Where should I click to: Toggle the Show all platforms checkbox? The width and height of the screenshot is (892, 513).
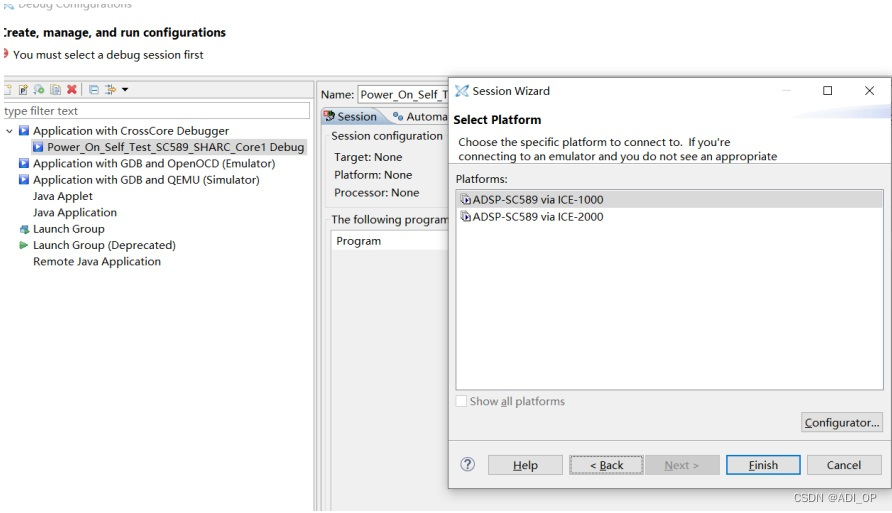coord(461,401)
